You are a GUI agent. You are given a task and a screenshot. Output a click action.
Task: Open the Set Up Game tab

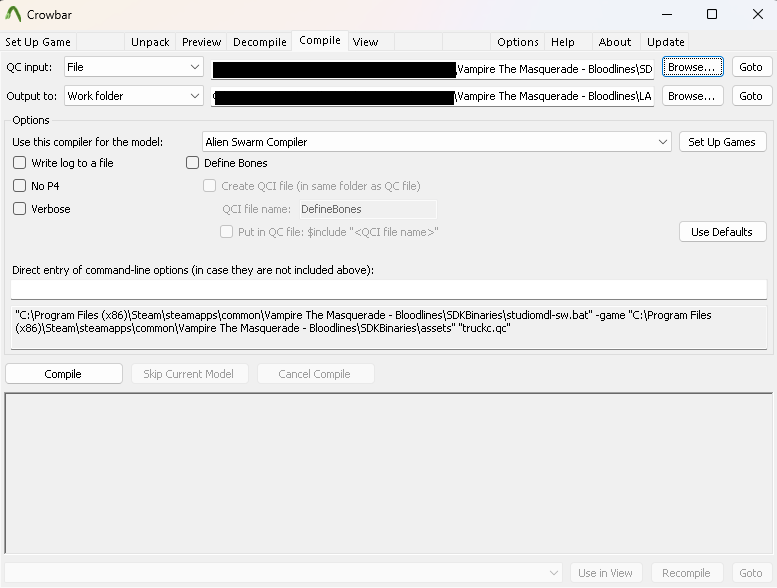pos(38,42)
